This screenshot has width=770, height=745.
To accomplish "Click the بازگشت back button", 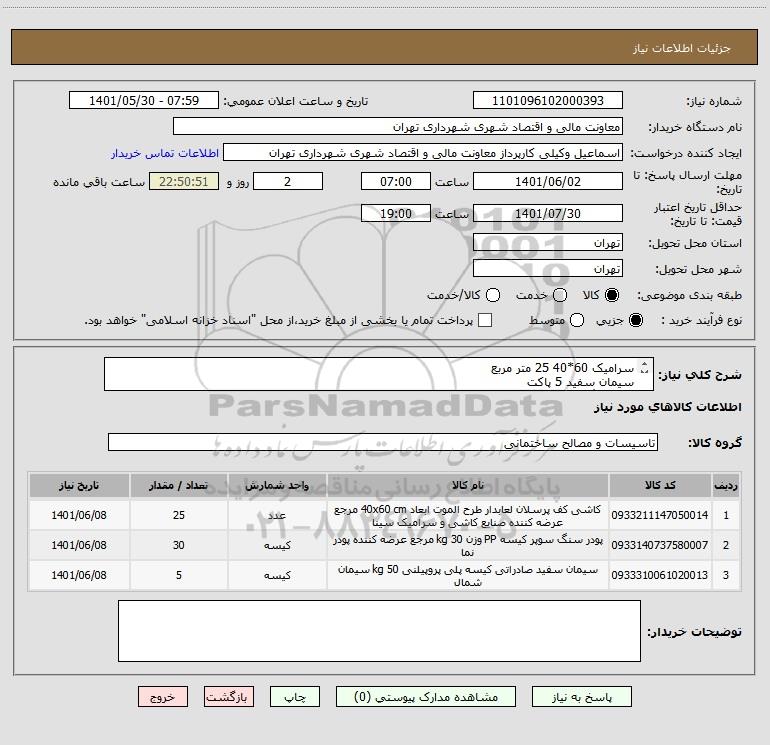I will pyautogui.click(x=229, y=697).
